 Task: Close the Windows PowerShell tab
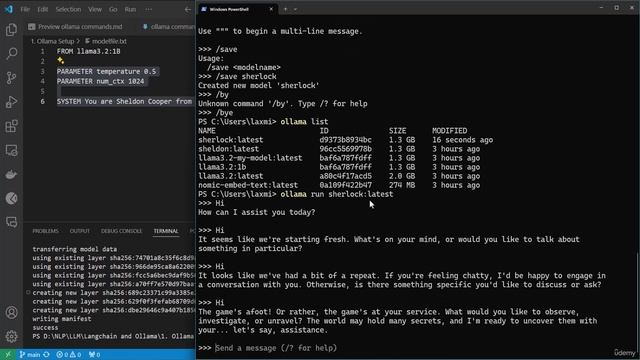pos(271,9)
